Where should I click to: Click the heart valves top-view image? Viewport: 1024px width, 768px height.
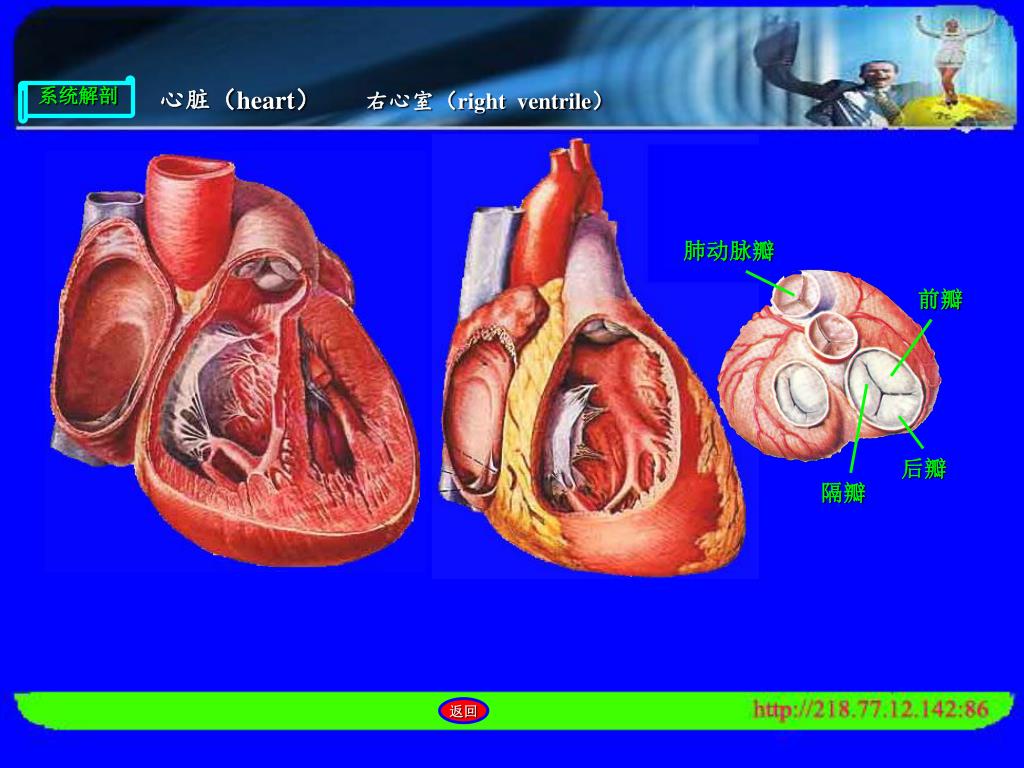(x=828, y=366)
